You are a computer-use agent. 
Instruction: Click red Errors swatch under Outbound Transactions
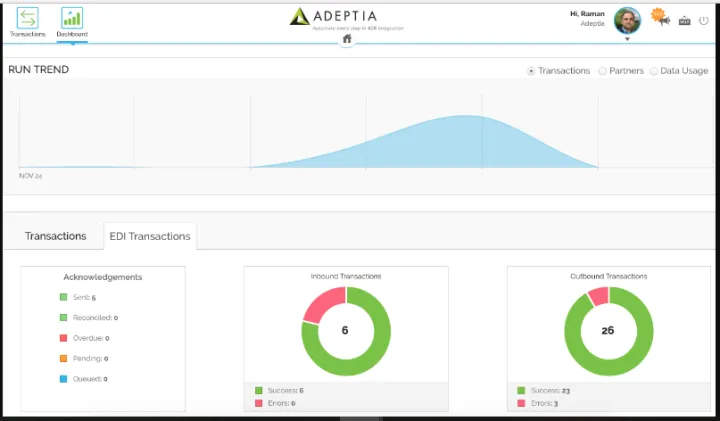tap(521, 403)
